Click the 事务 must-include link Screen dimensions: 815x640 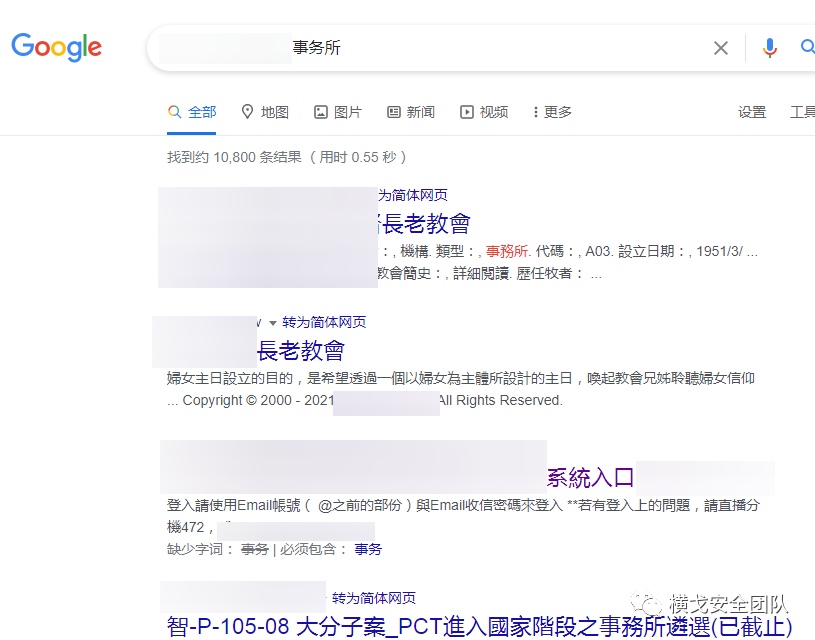coord(368,550)
